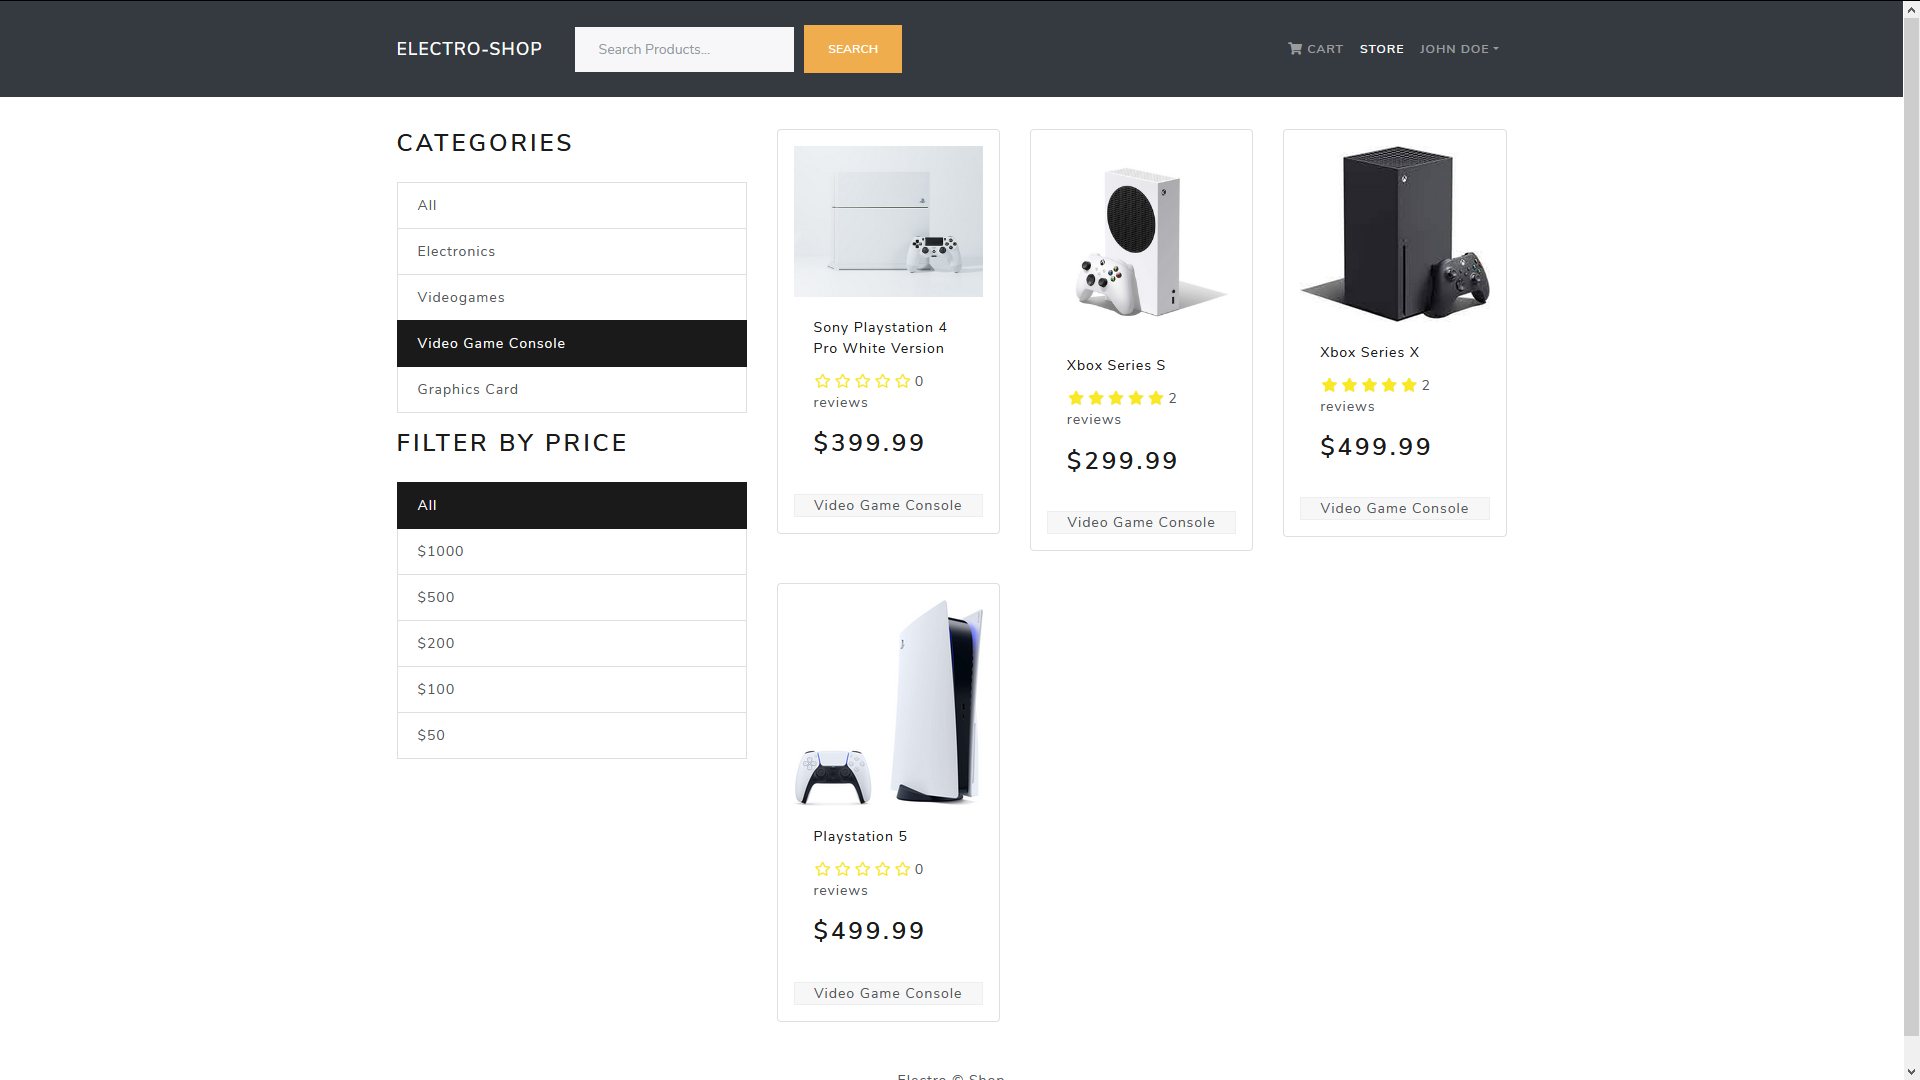Screen dimensions: 1920x1080
Task: Open the shopping cart icon
Action: coord(1294,48)
